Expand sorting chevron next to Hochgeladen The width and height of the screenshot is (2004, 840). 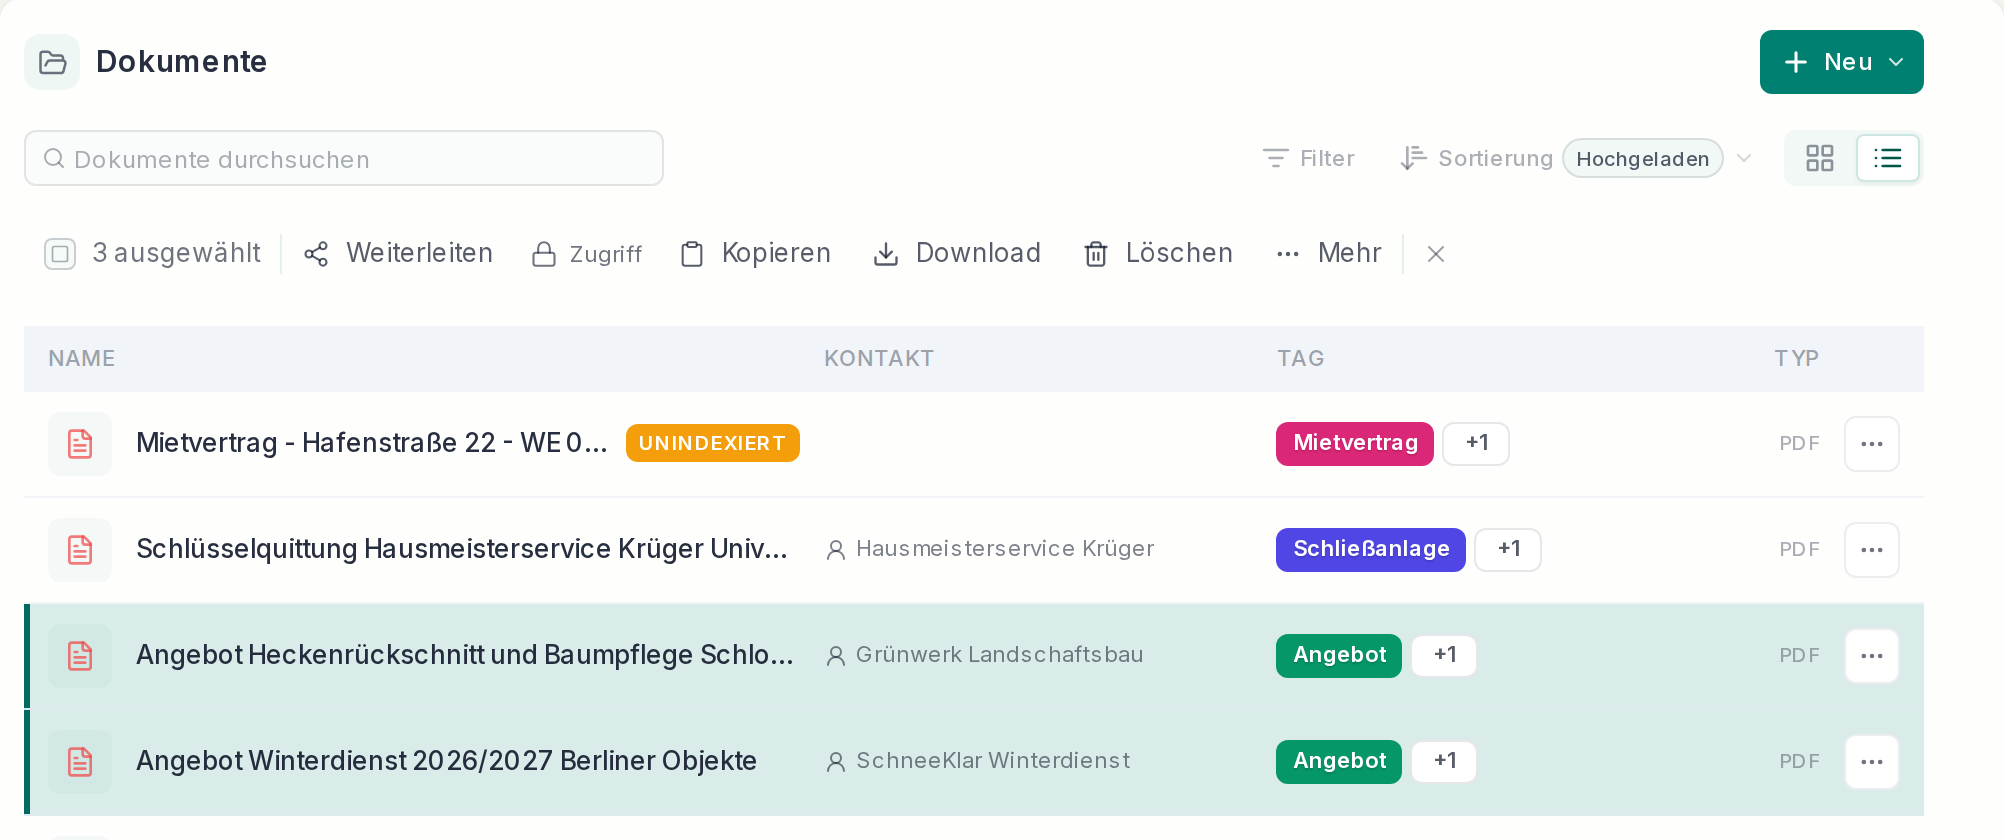point(1744,158)
